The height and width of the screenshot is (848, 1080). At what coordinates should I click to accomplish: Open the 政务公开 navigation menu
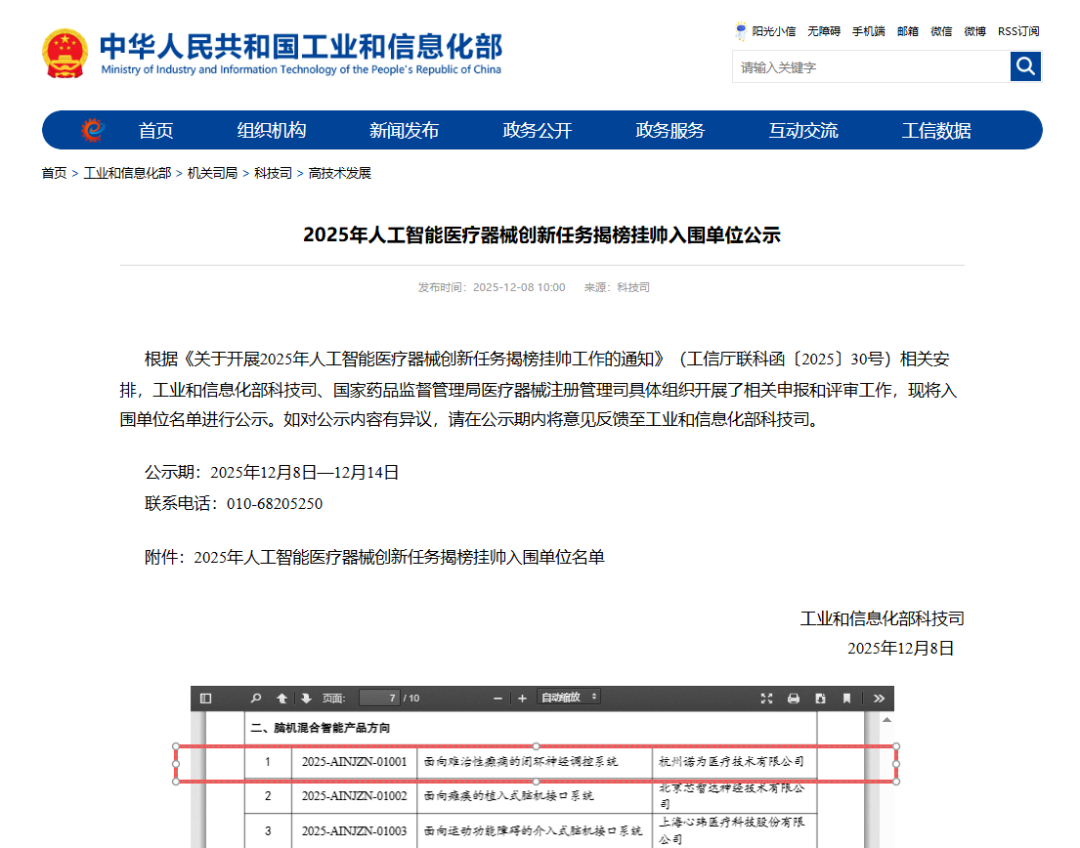[537, 130]
